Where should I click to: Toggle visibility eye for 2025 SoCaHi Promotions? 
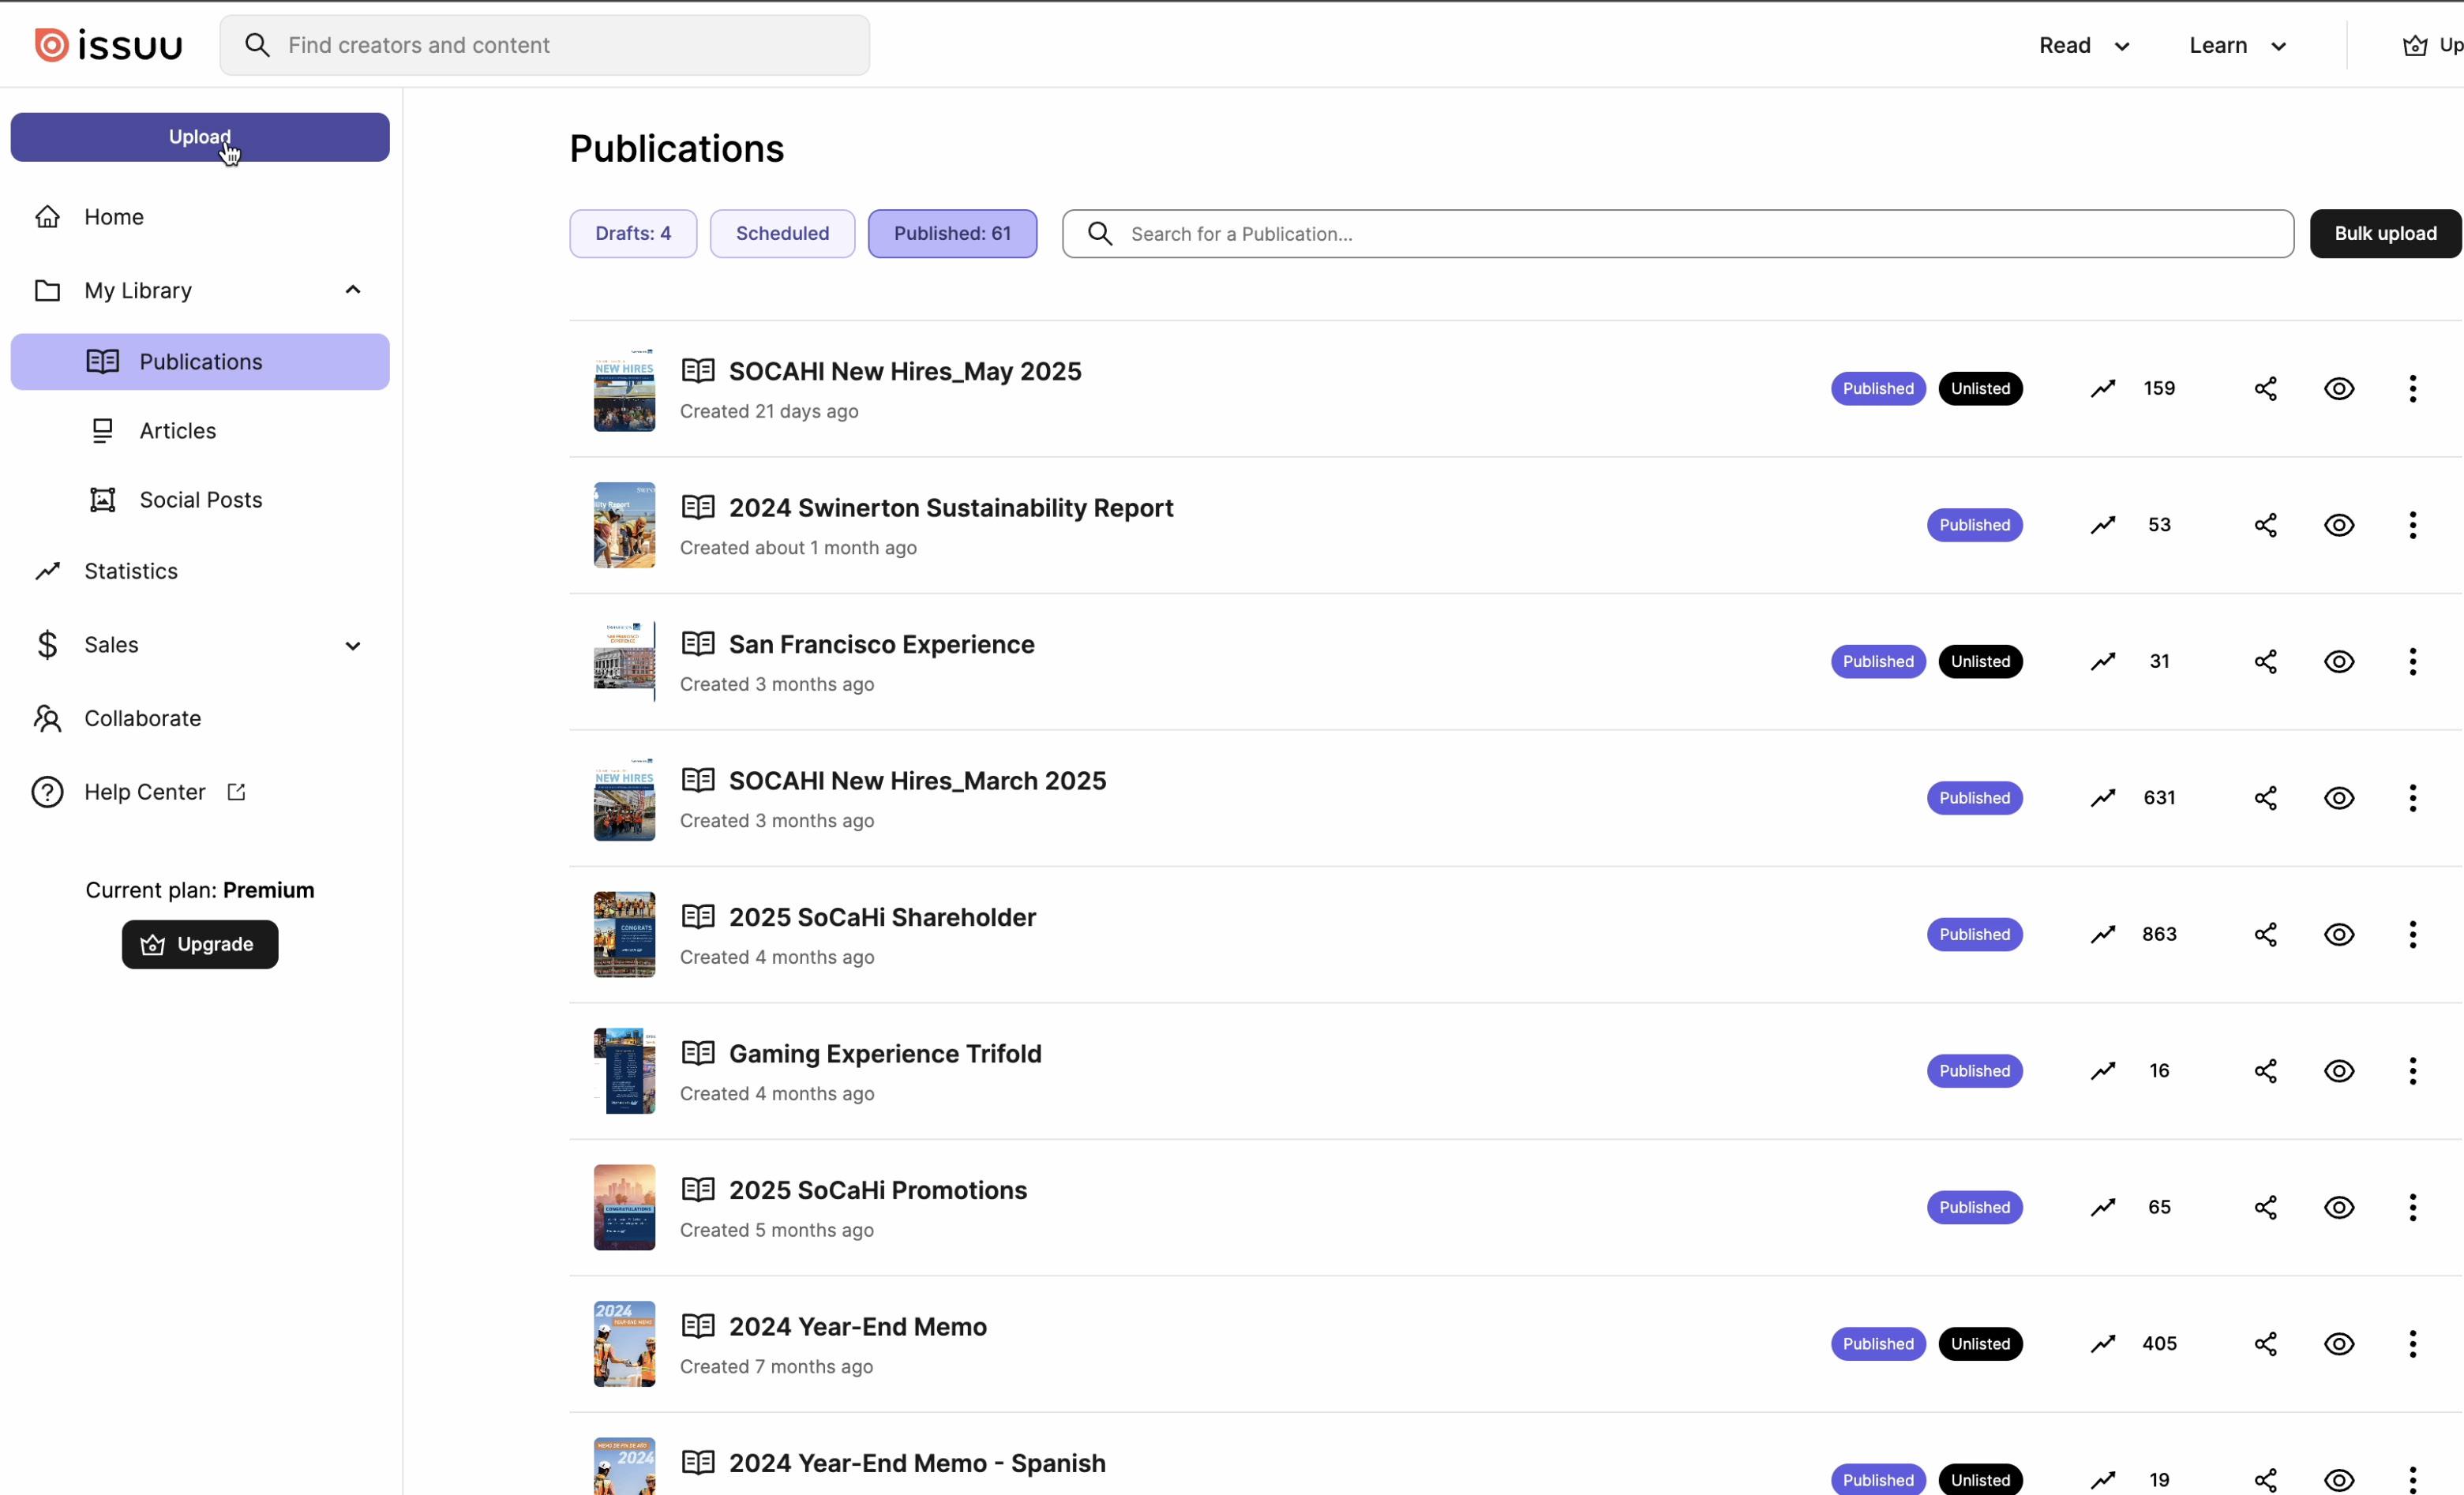(x=2338, y=1207)
